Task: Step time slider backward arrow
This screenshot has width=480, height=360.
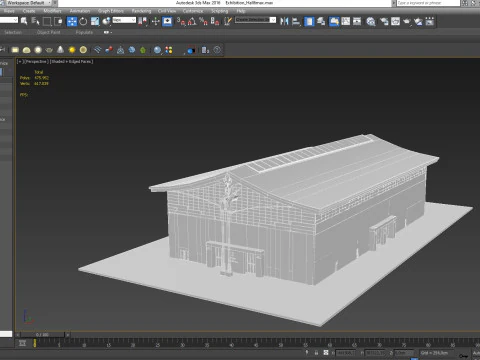Action: (x=18, y=334)
